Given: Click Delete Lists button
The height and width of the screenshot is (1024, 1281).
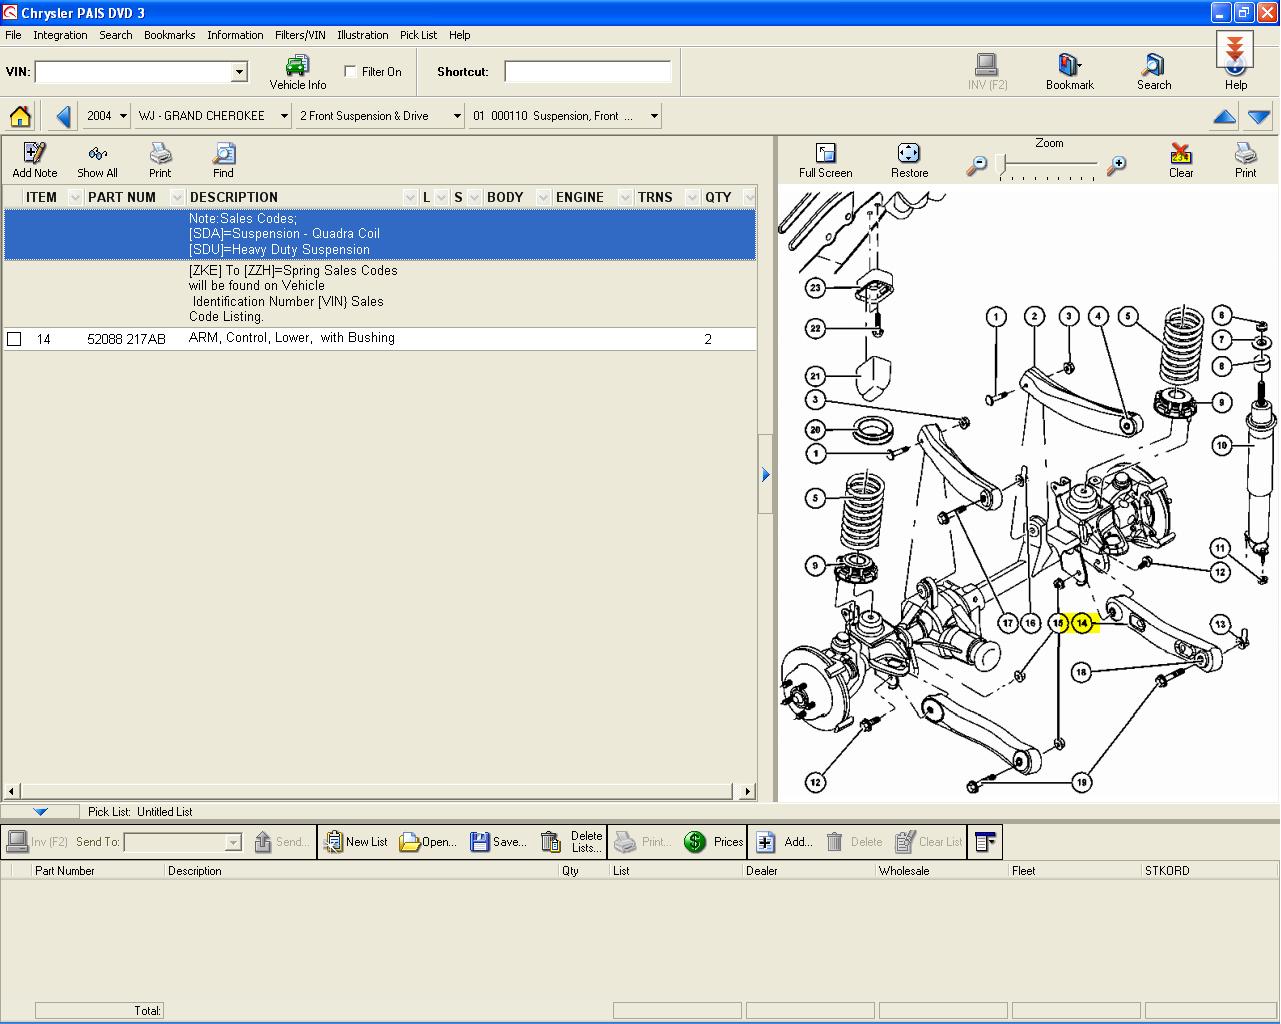Looking at the screenshot, I should (571, 842).
